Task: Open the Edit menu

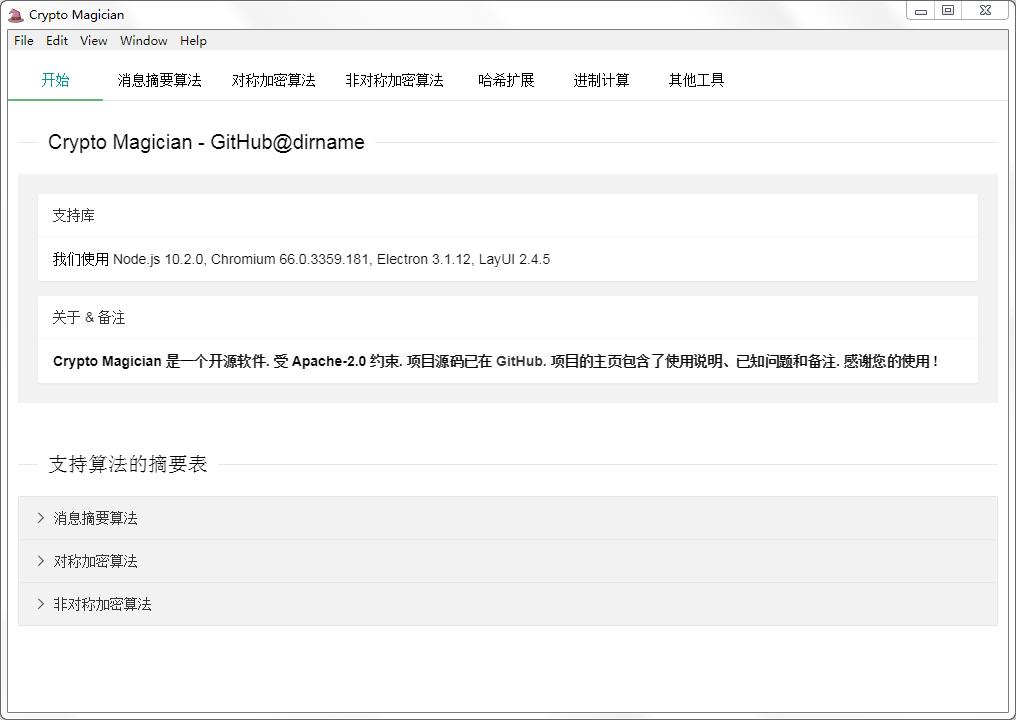Action: (56, 40)
